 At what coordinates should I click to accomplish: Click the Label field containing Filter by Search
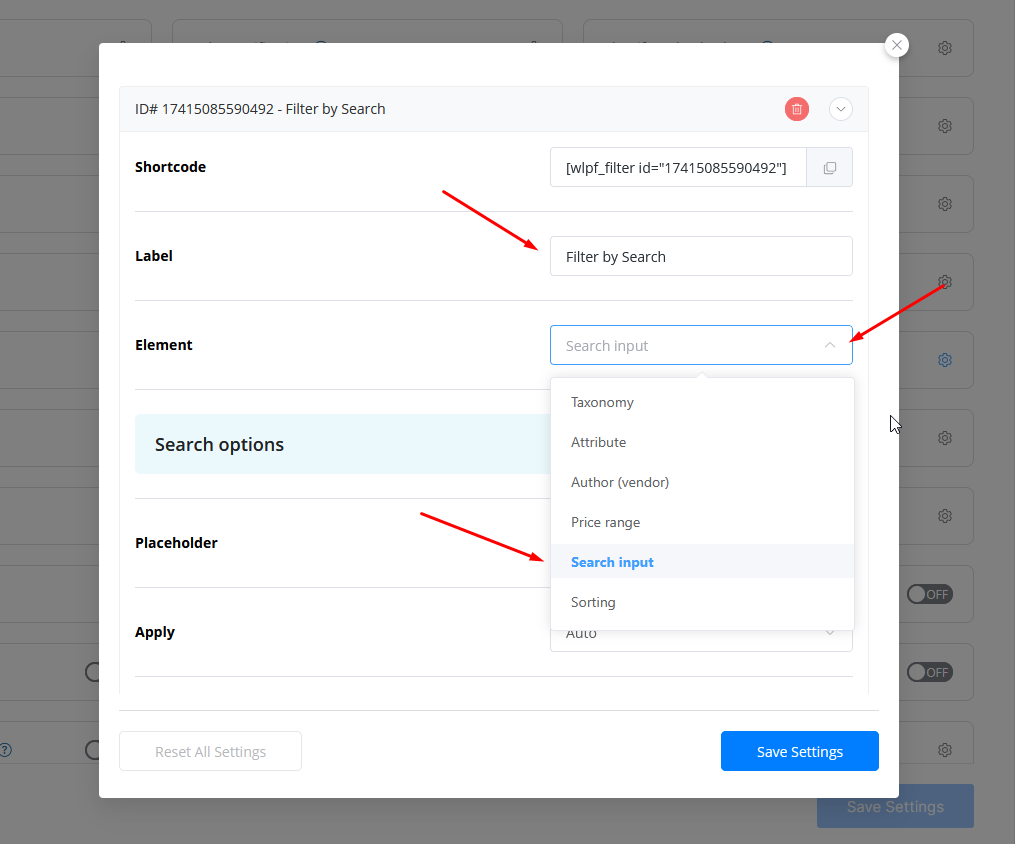700,256
